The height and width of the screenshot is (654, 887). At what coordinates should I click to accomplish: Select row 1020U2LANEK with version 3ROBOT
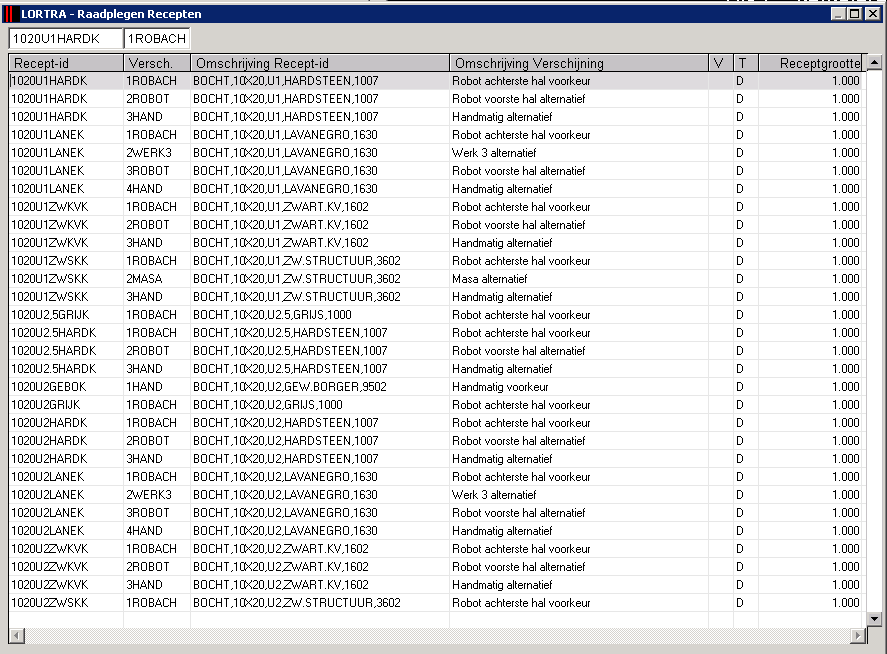(x=438, y=513)
